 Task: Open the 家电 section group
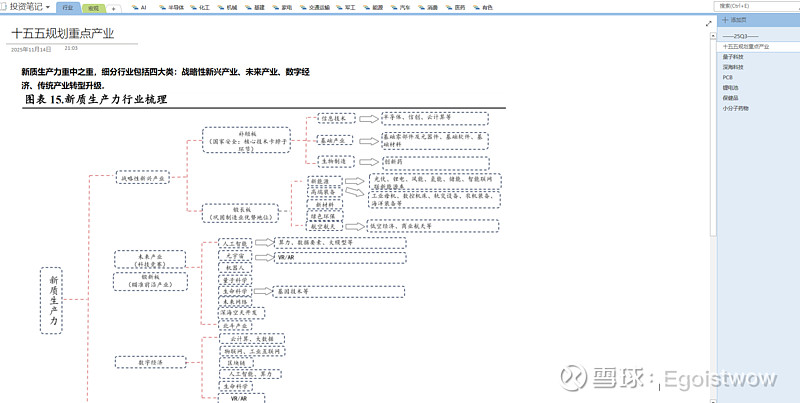click(x=283, y=8)
